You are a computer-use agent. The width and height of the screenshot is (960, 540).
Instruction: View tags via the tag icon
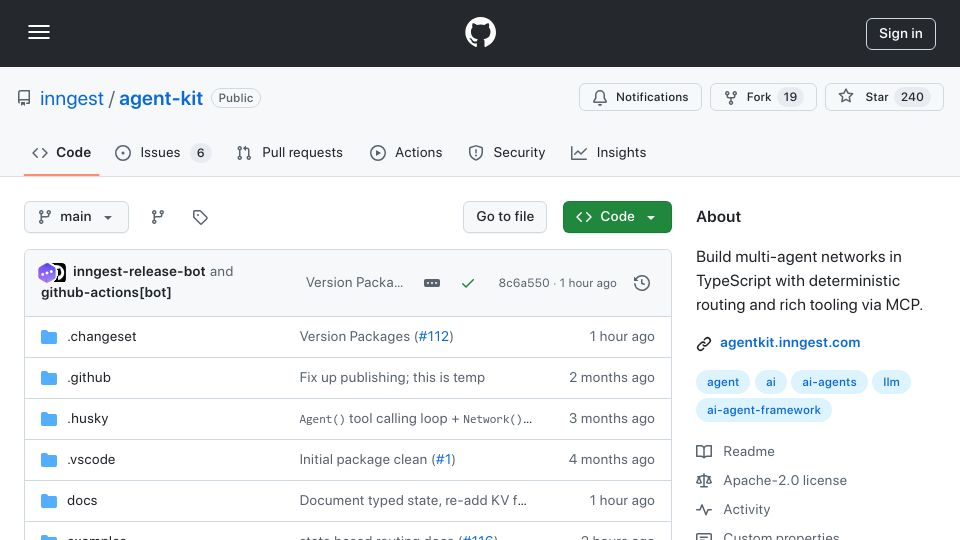tap(200, 217)
